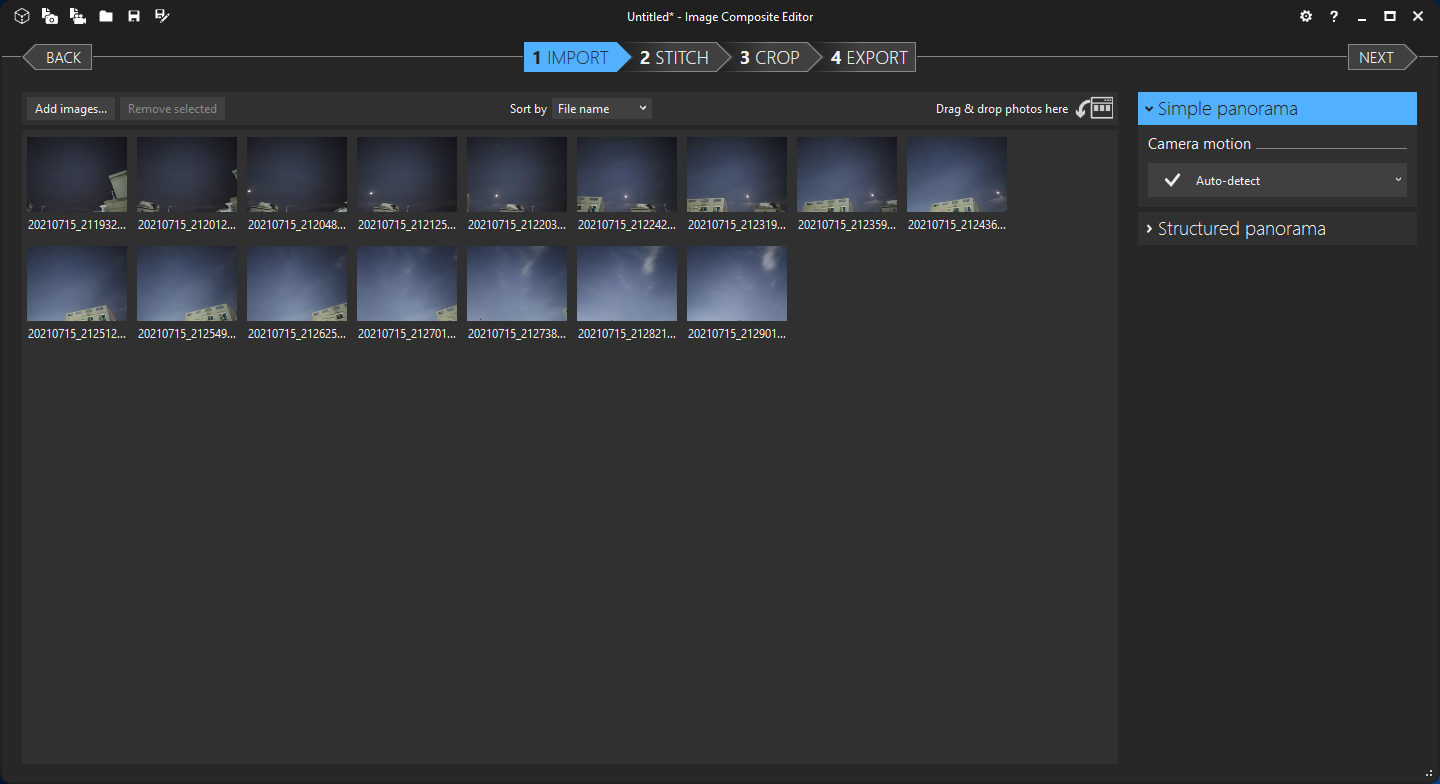Click the "Camera motion" label
This screenshot has width=1440, height=784.
point(1199,144)
